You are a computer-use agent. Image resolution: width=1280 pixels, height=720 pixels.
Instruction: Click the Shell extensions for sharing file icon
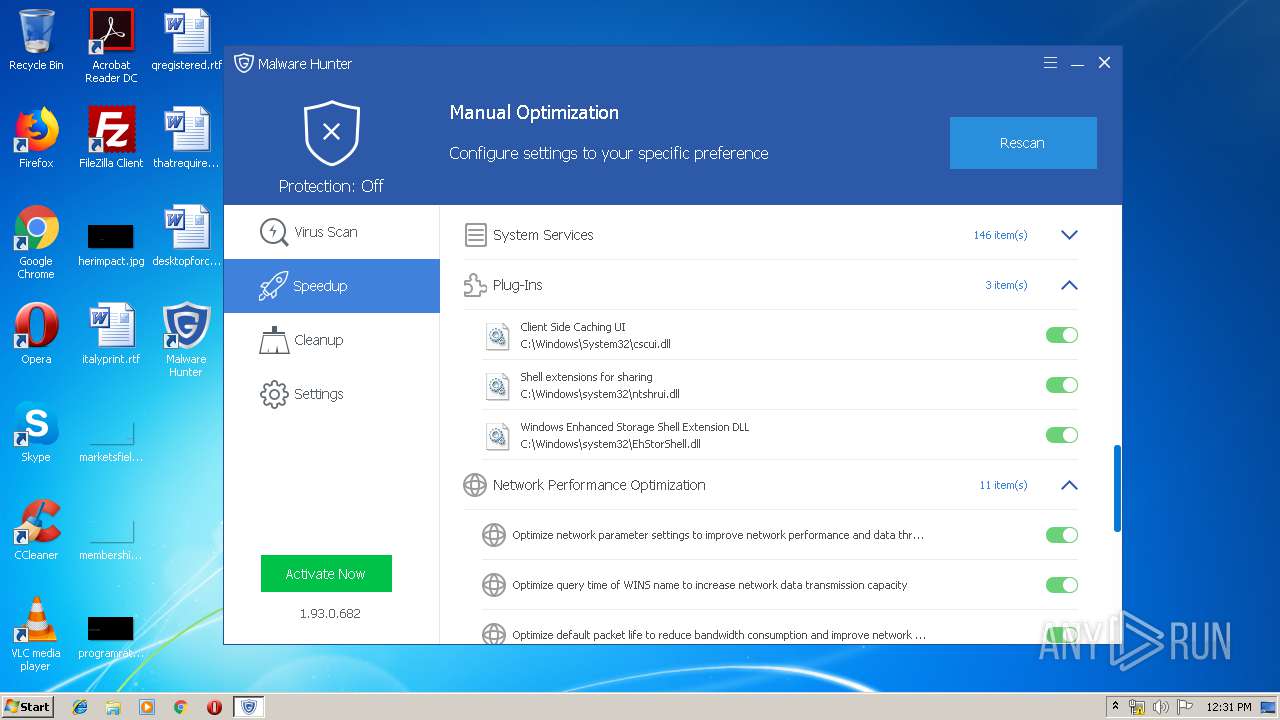coord(497,385)
